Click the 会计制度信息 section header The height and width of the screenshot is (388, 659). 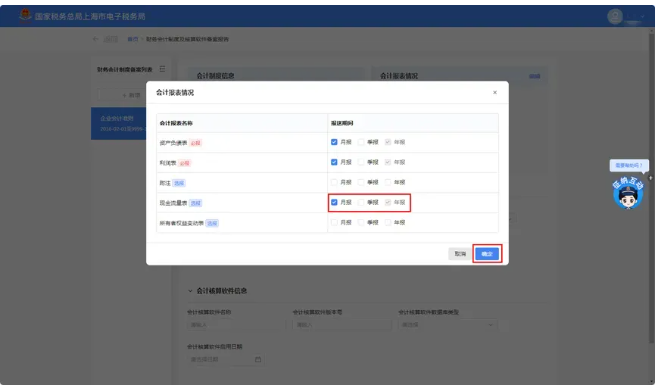coord(216,76)
